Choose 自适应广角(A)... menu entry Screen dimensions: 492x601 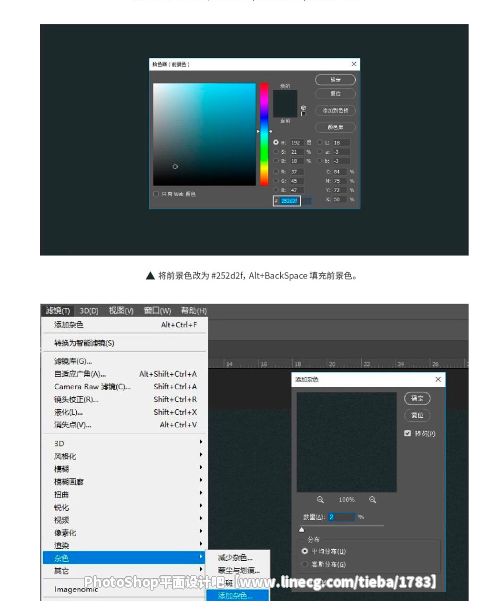125,374
